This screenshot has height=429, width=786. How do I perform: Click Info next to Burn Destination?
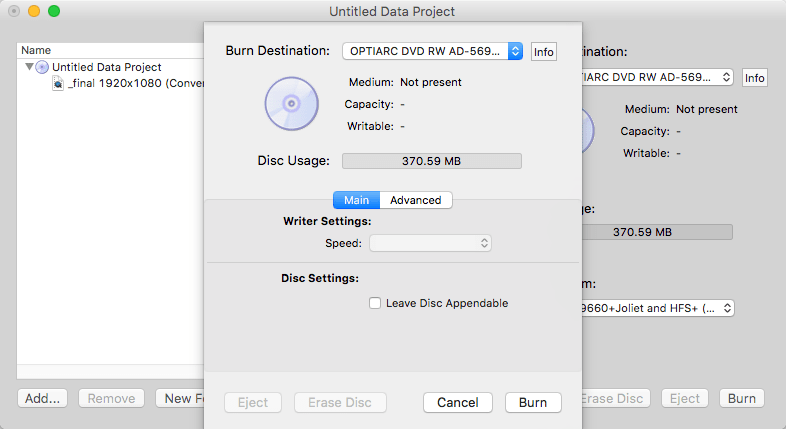(543, 52)
